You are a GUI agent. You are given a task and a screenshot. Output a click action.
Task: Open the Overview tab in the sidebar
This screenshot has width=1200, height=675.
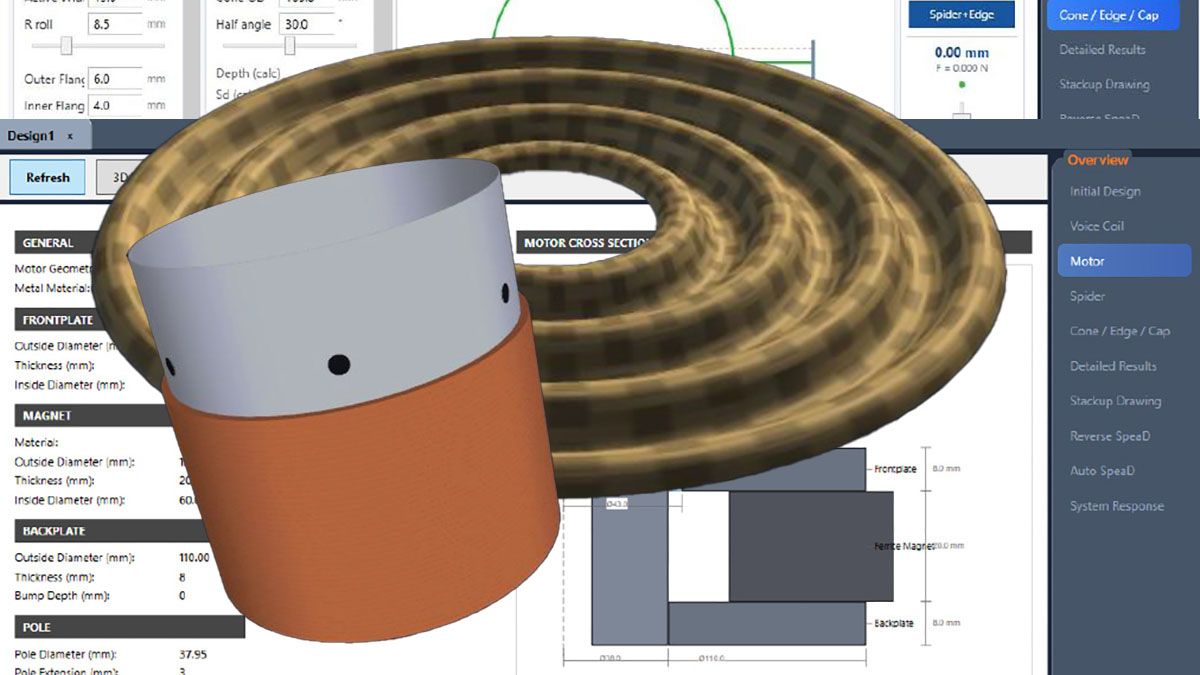[x=1097, y=160]
